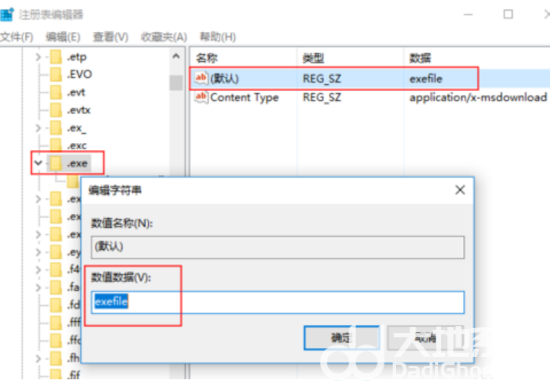This screenshot has width=550, height=382.
Task: Click the .fif folder icon in tree
Action: click(56, 374)
